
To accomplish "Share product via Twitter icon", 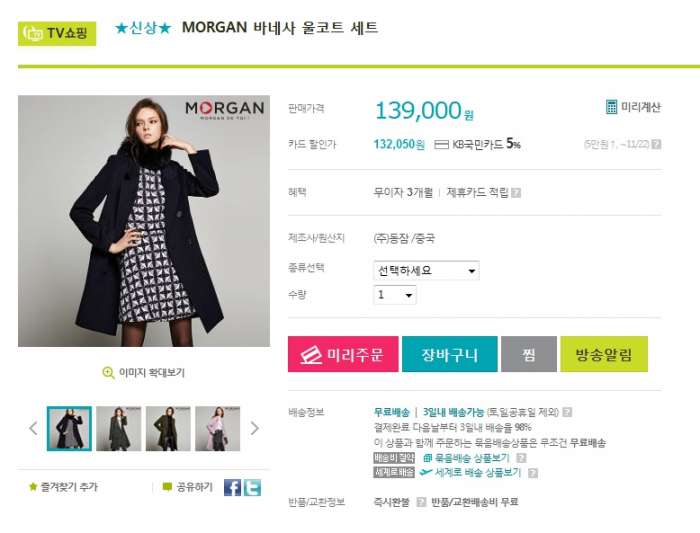I will coord(252,487).
